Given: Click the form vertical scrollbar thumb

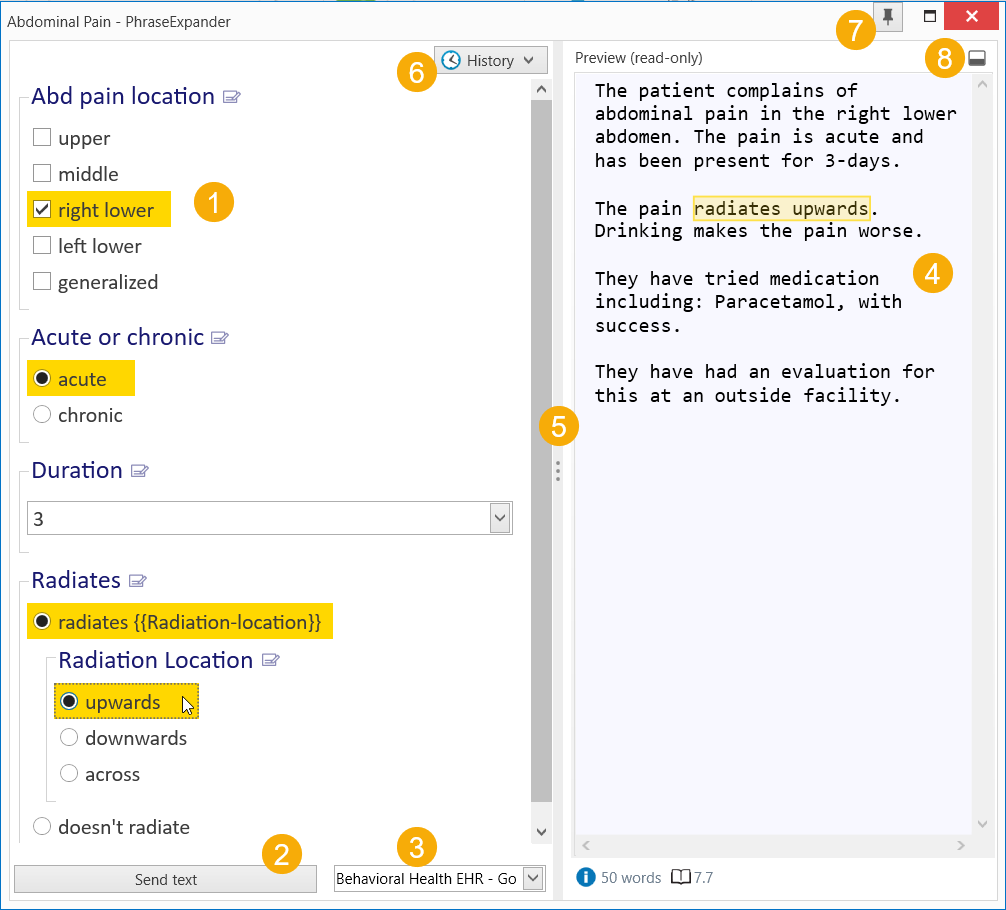Looking at the screenshot, I should [x=541, y=451].
